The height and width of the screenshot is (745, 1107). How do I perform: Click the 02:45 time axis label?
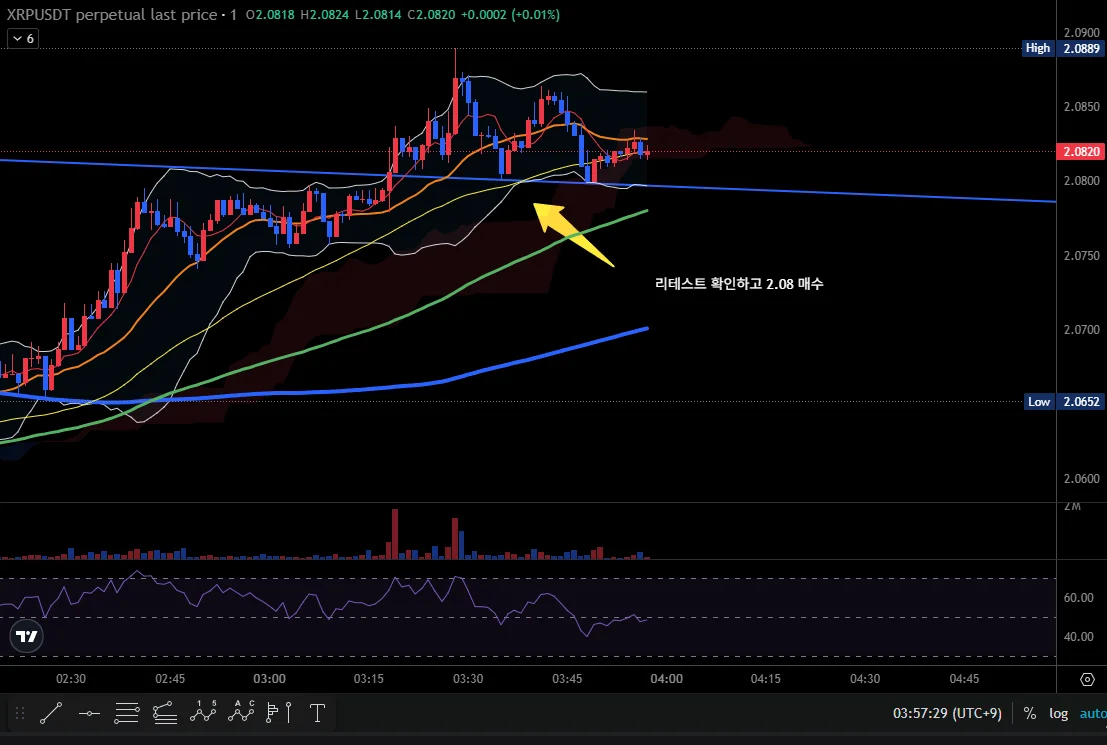click(170, 679)
